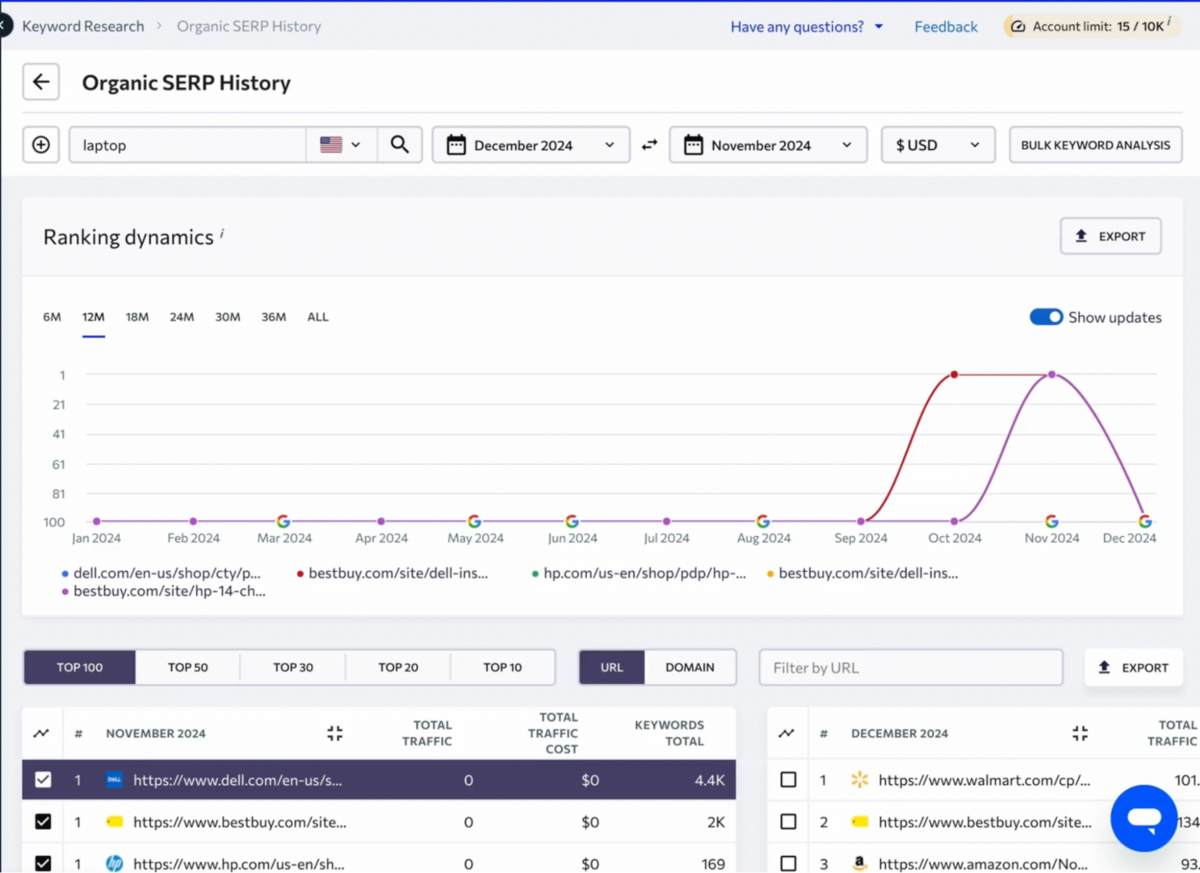The height and width of the screenshot is (873, 1200).
Task: Check the walmart.com row checkbox
Action: pyautogui.click(x=789, y=780)
